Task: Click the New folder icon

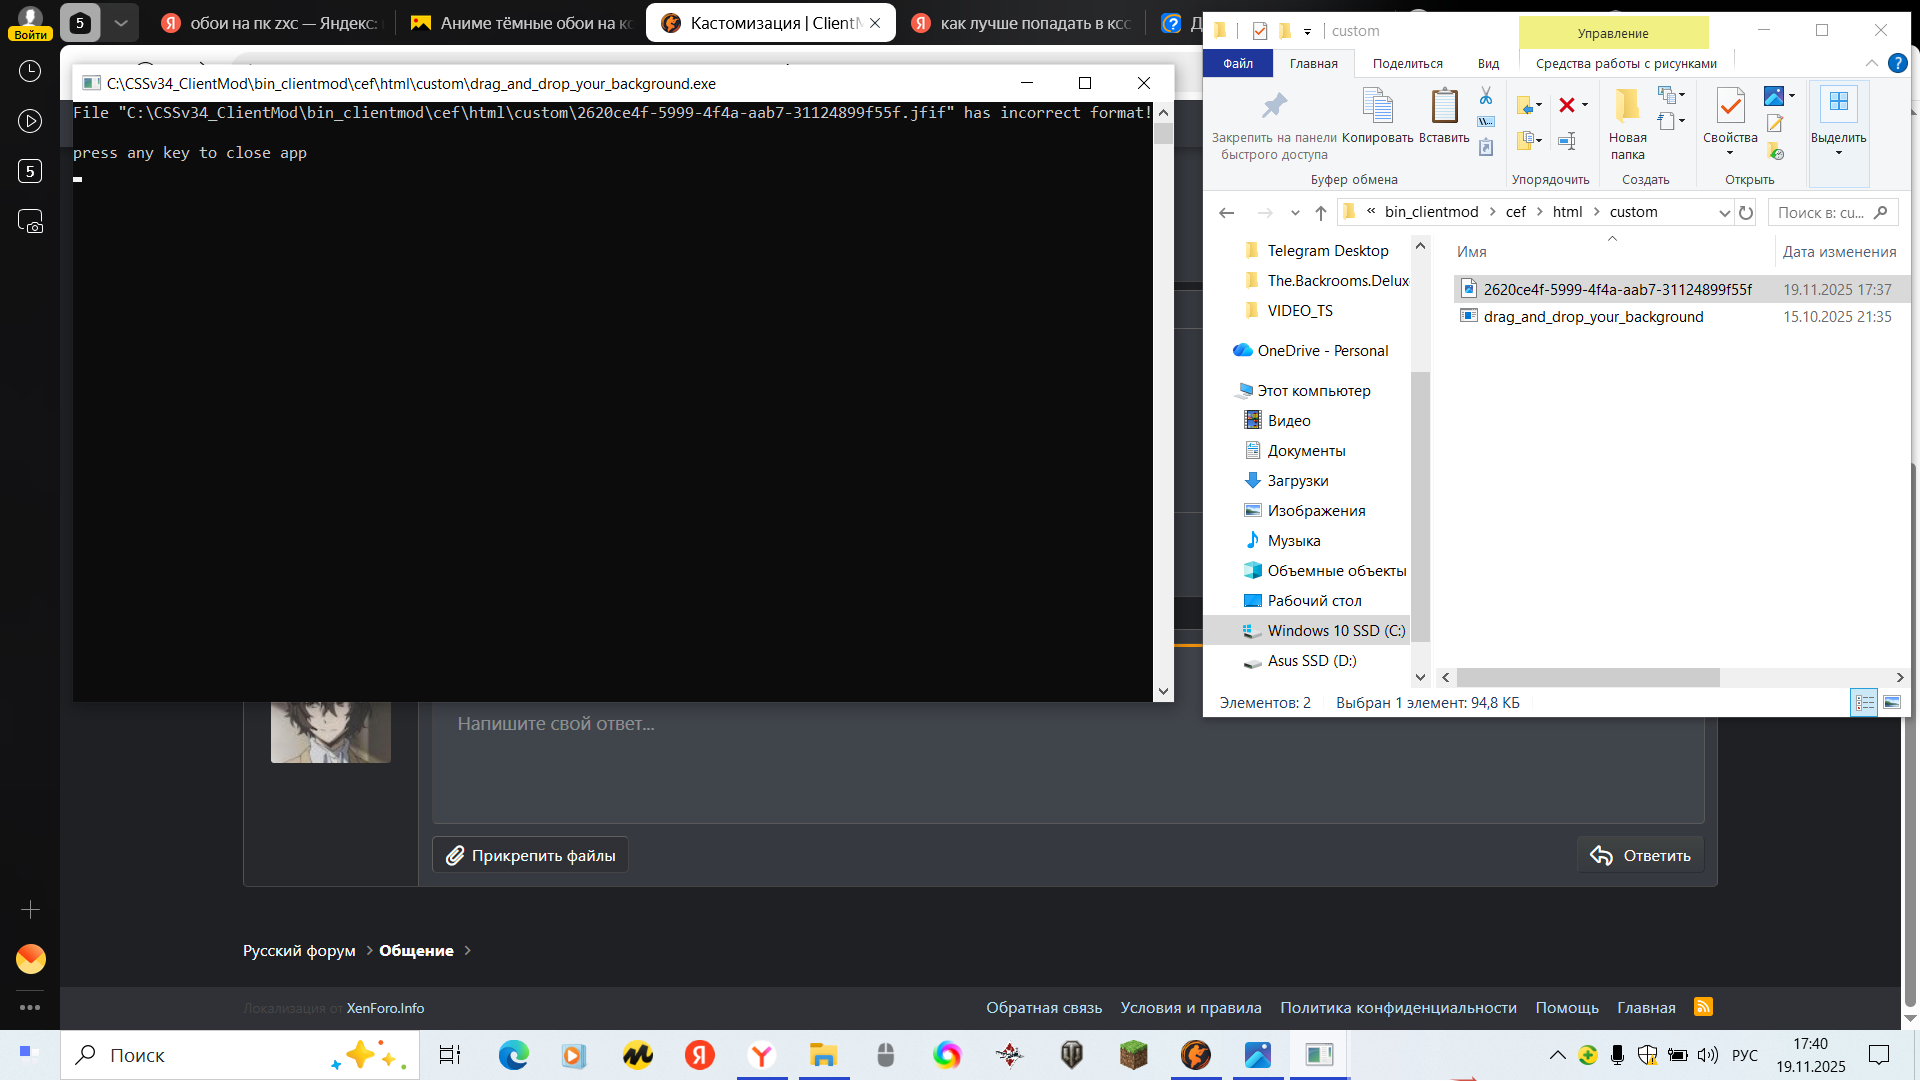Action: coord(1627,106)
